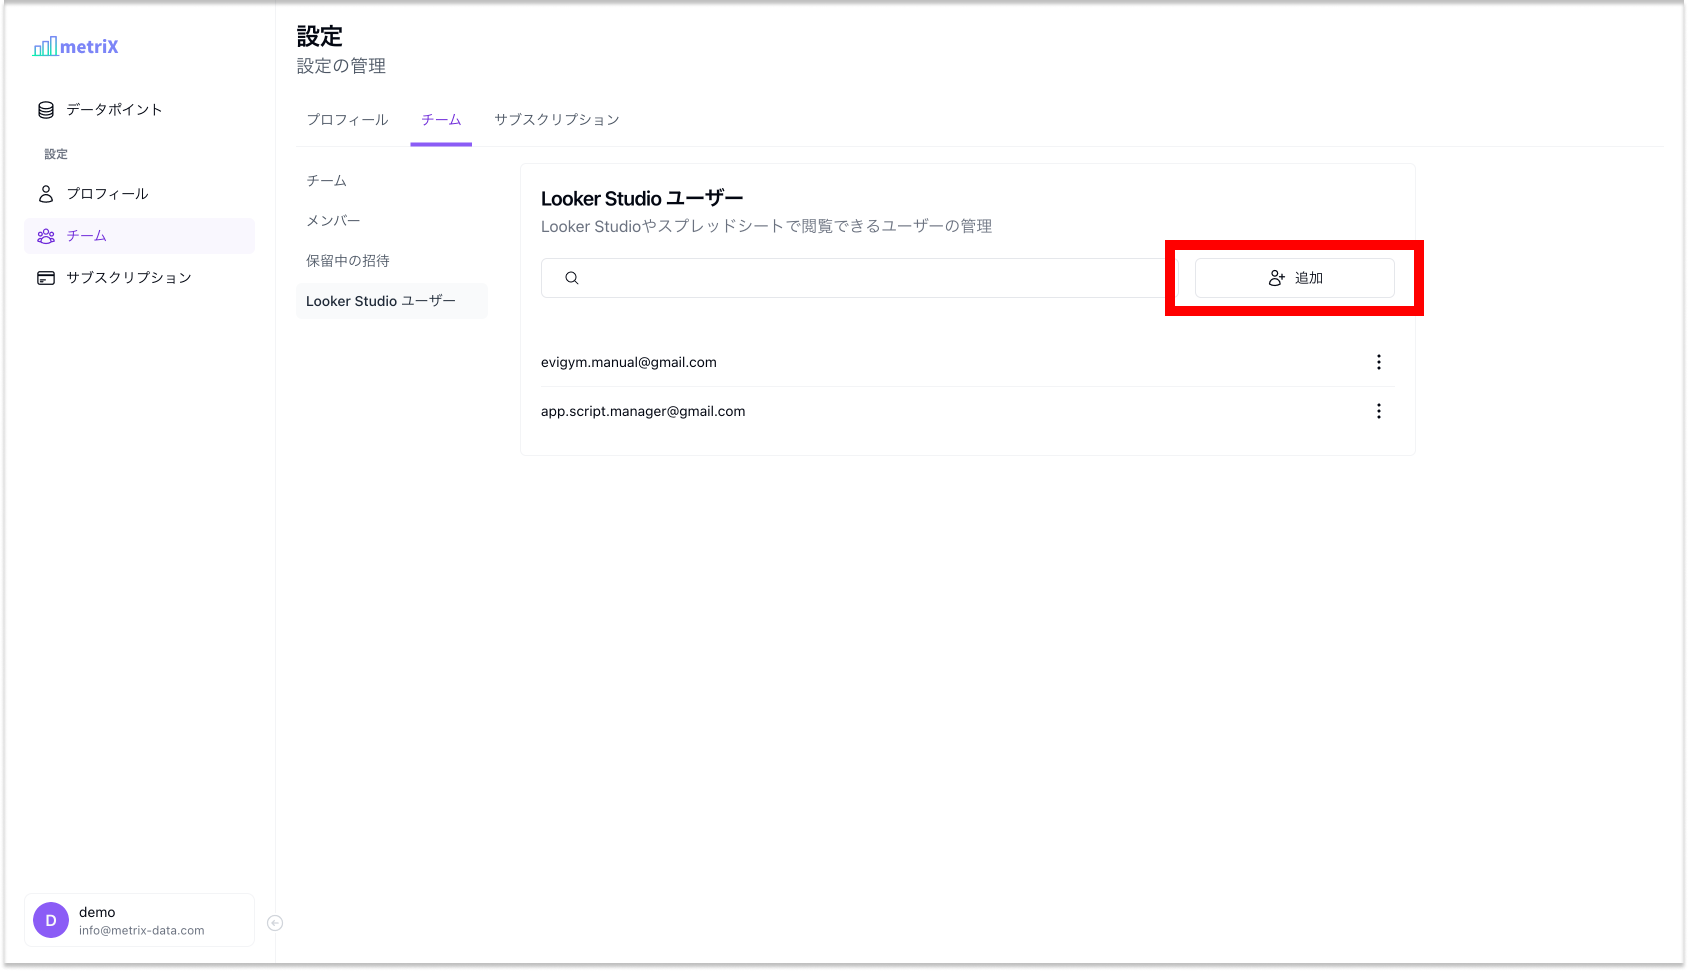The height and width of the screenshot is (971, 1688).
Task: Click the metriX logo
Action: [76, 46]
